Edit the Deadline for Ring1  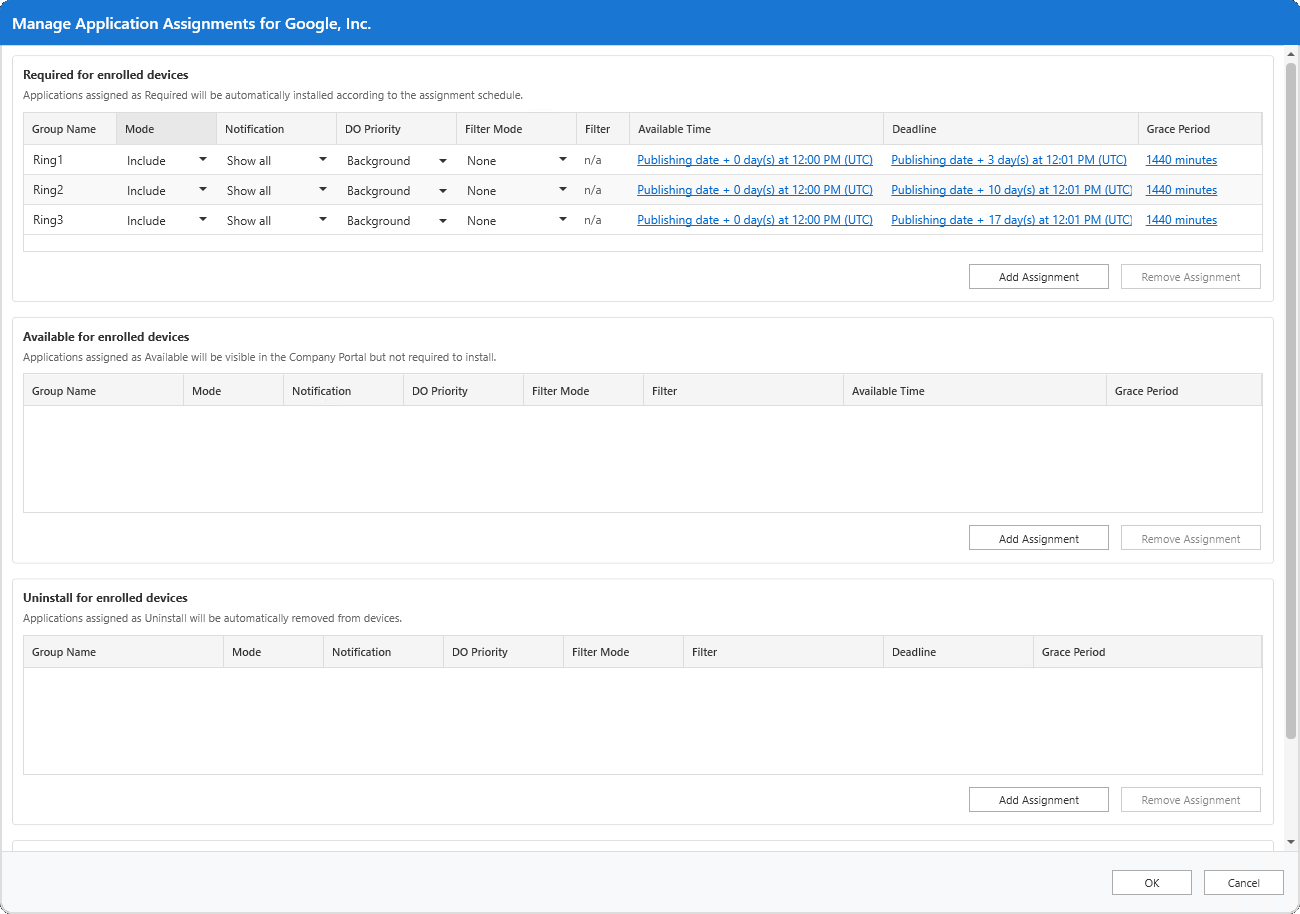1009,160
